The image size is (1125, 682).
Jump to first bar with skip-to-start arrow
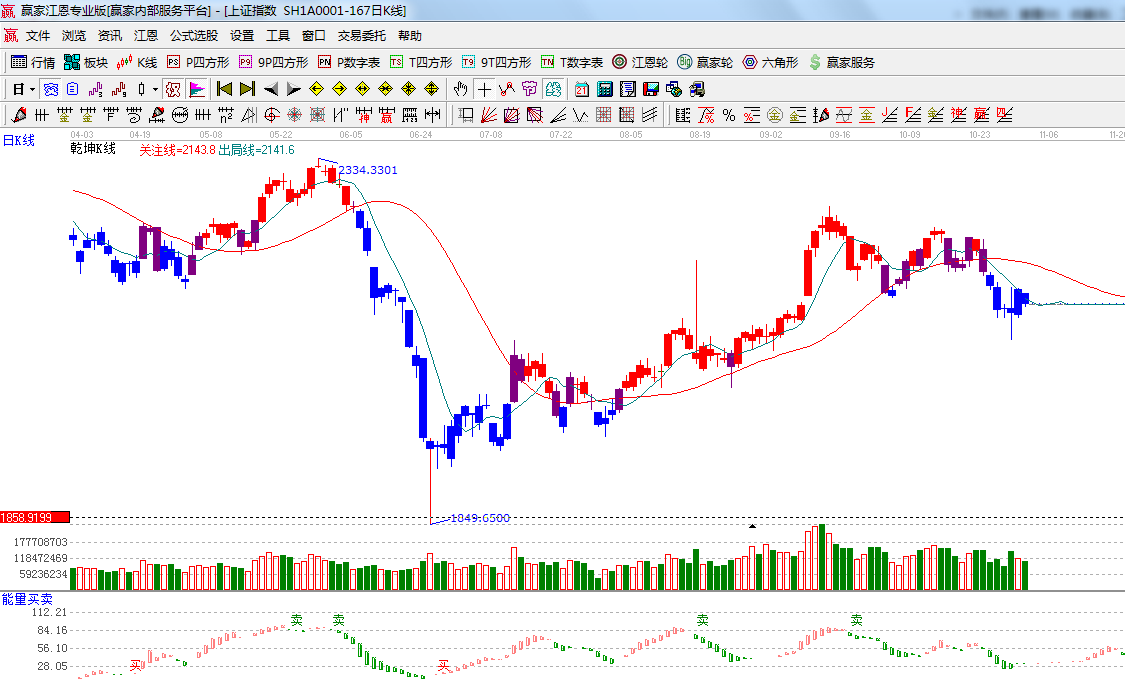tap(224, 89)
